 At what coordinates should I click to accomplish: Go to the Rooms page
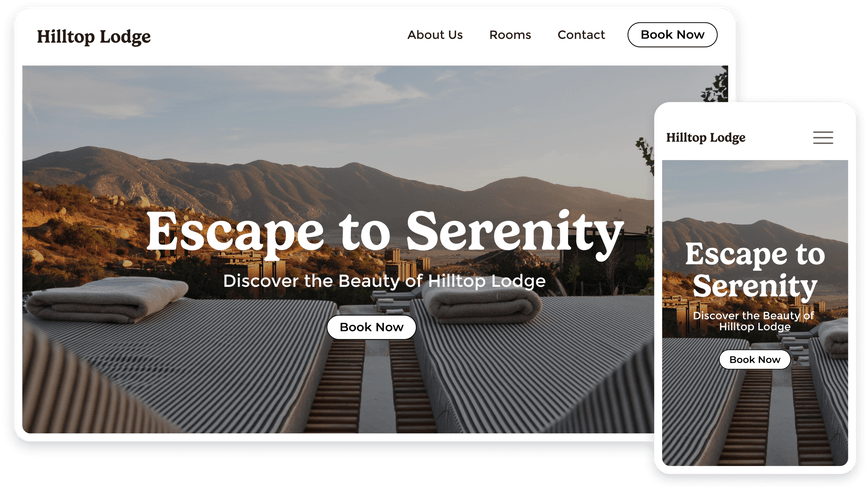point(510,35)
